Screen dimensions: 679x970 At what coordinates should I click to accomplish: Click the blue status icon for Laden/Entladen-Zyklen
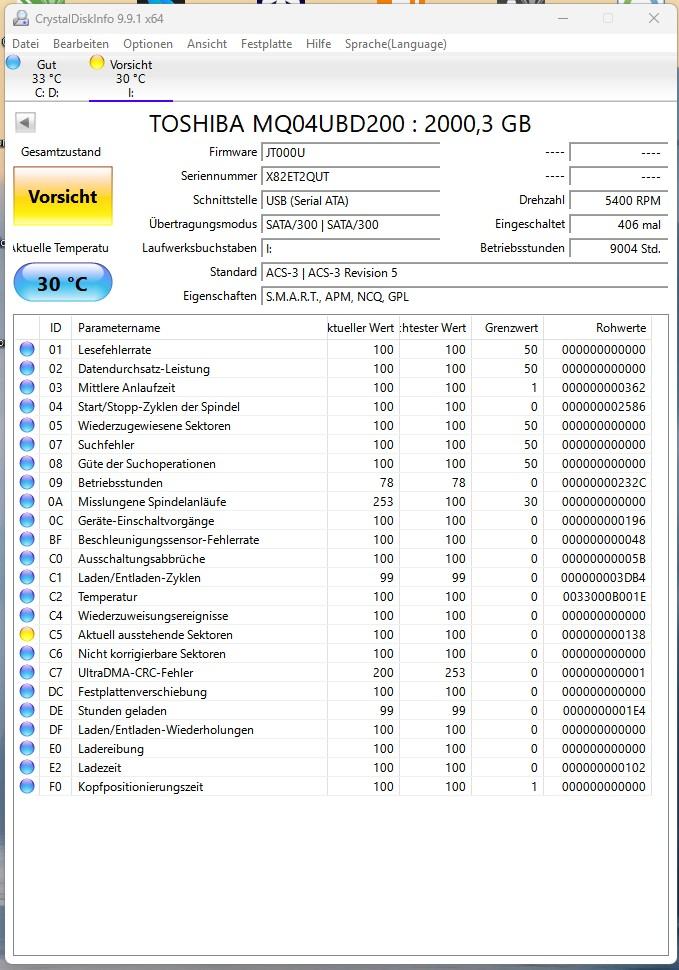[27, 577]
